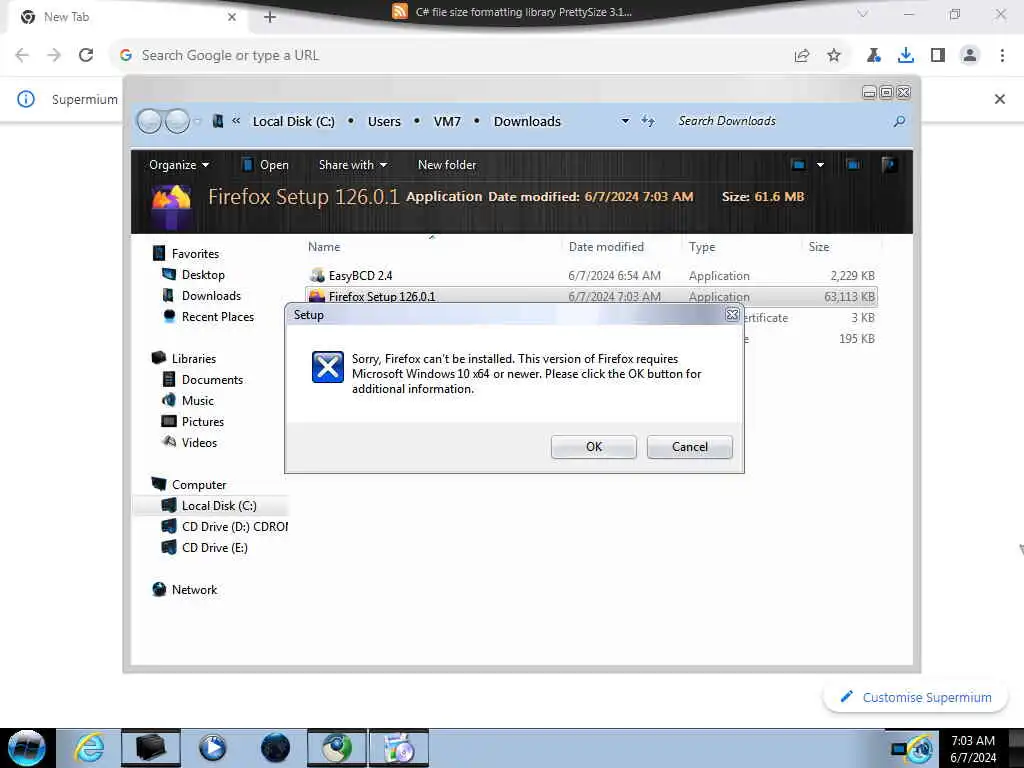Viewport: 1024px width, 768px height.
Task: Dismiss the Supermium info bar
Action: (x=999, y=99)
